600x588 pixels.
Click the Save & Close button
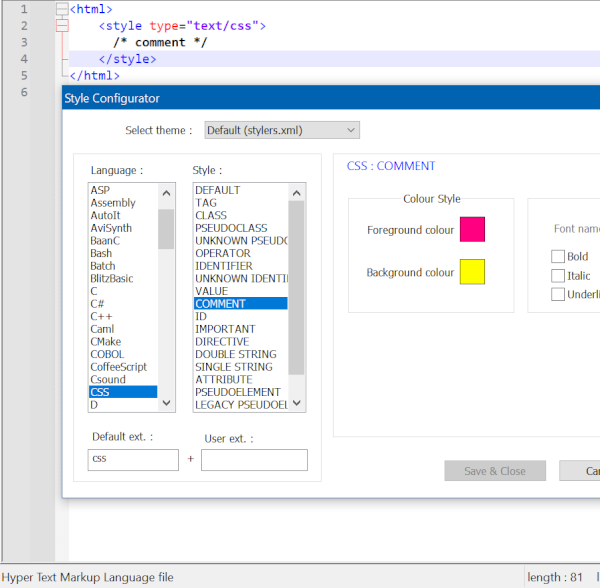pyautogui.click(x=495, y=471)
